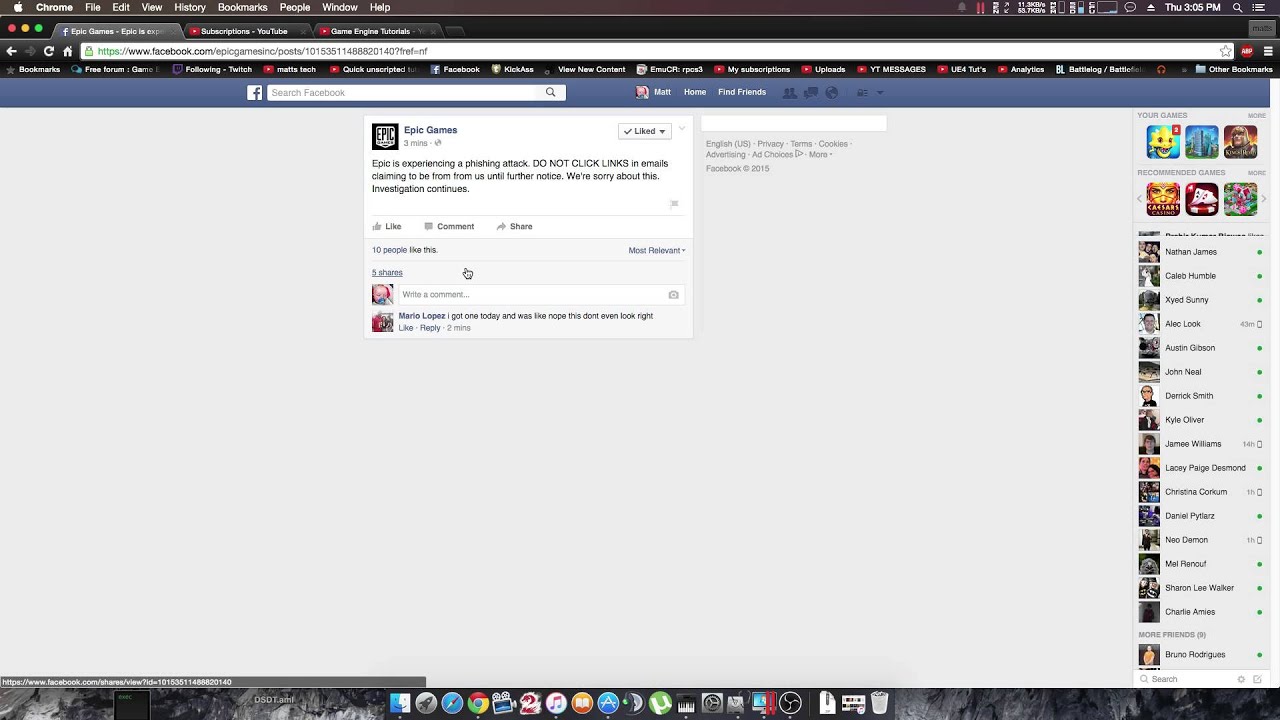
Task: Click Chrome's back arrow
Action: point(12,51)
